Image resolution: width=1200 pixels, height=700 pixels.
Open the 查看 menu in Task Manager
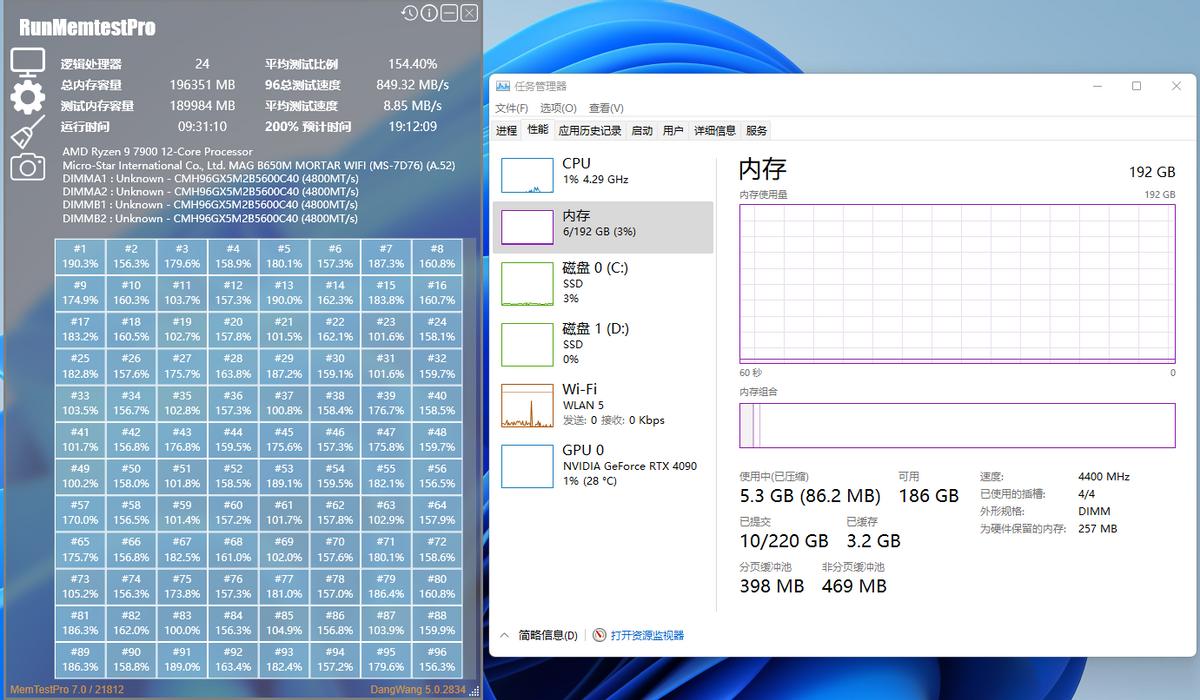point(606,108)
